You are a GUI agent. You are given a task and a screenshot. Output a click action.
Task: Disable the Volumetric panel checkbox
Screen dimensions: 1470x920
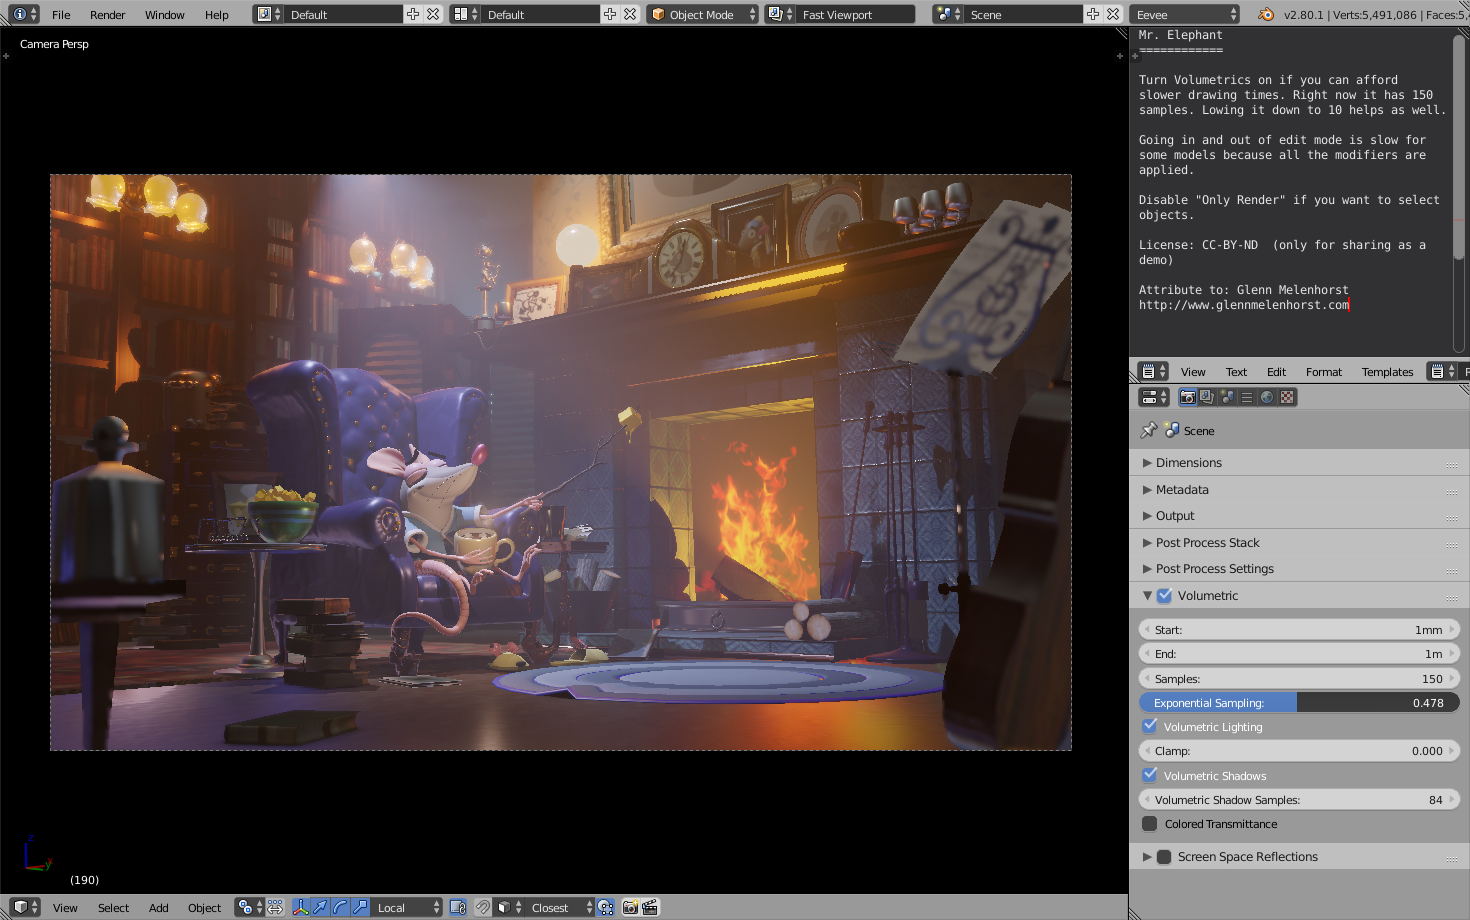coord(1164,595)
